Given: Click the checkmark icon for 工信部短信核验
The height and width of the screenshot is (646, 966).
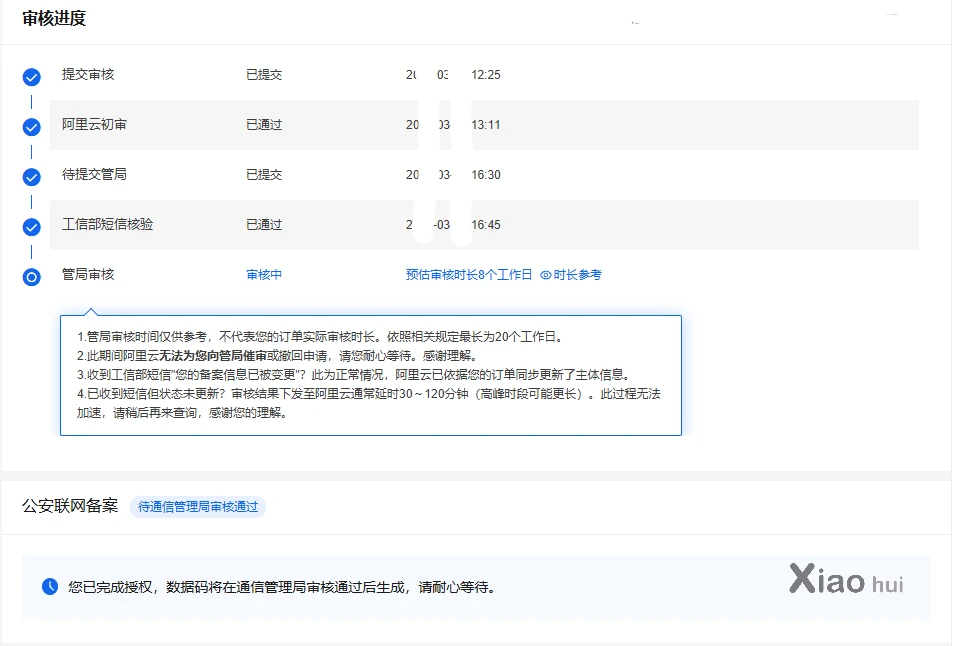Looking at the screenshot, I should click(x=31, y=227).
